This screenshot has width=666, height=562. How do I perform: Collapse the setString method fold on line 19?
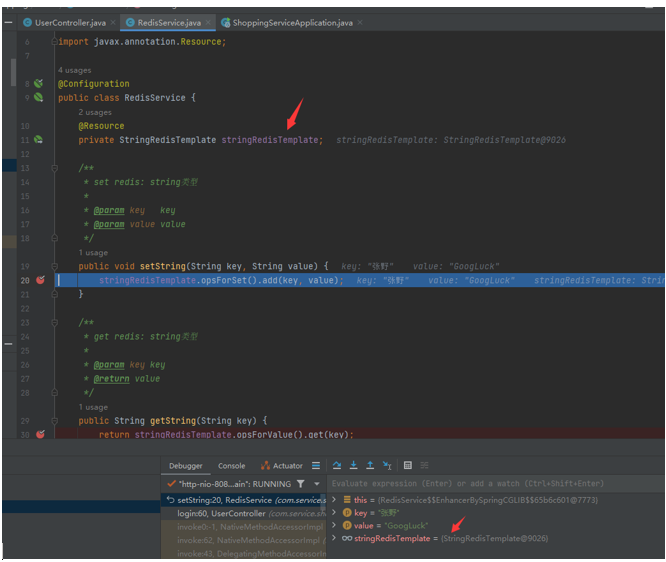54,266
